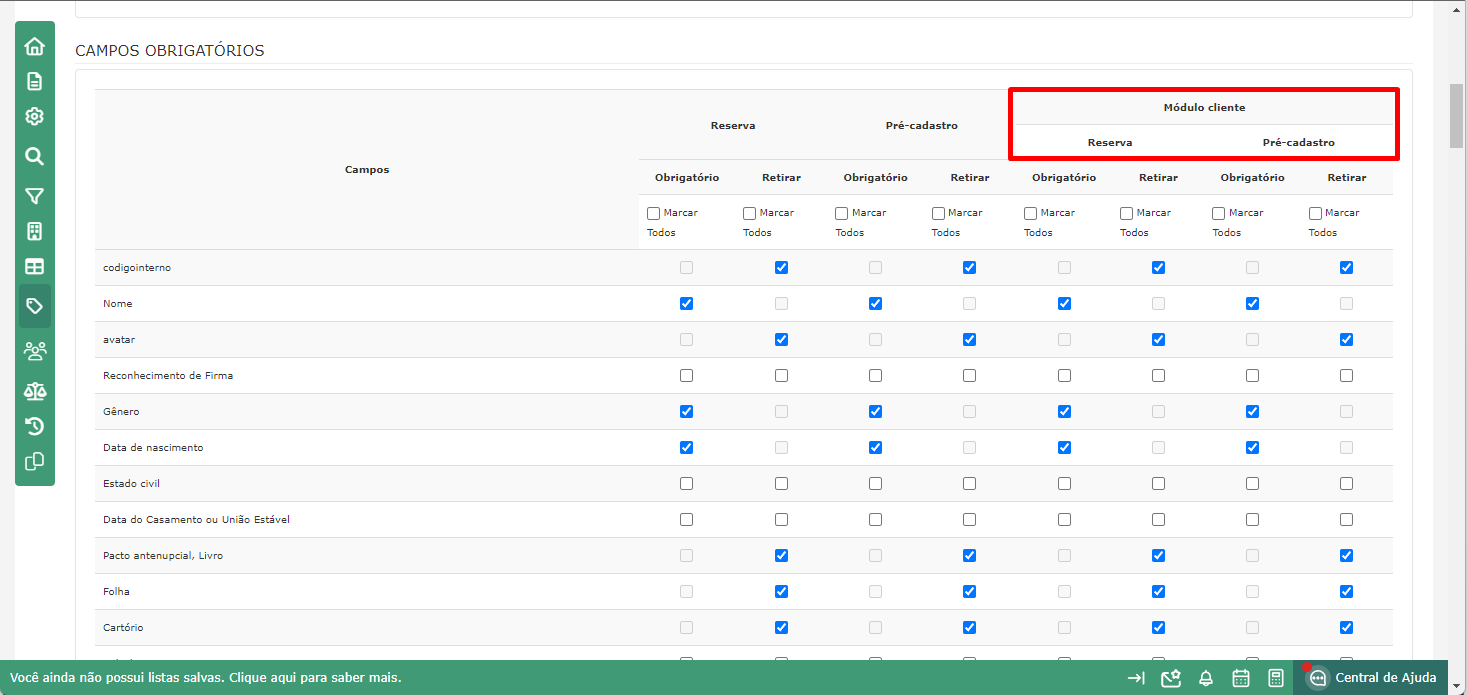
Task: Uncheck Reserva Obrigatório for Nome
Action: point(686,303)
